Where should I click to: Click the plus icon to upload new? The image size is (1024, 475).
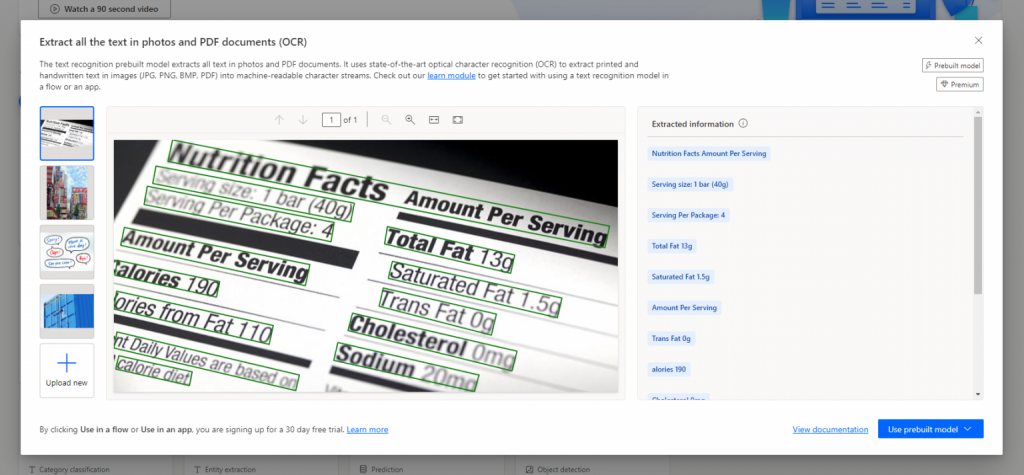tap(67, 363)
